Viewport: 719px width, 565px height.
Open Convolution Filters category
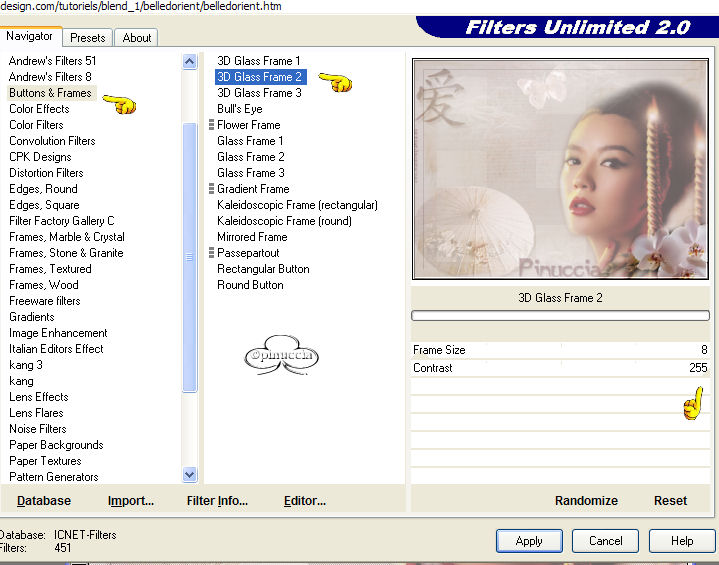tap(52, 141)
